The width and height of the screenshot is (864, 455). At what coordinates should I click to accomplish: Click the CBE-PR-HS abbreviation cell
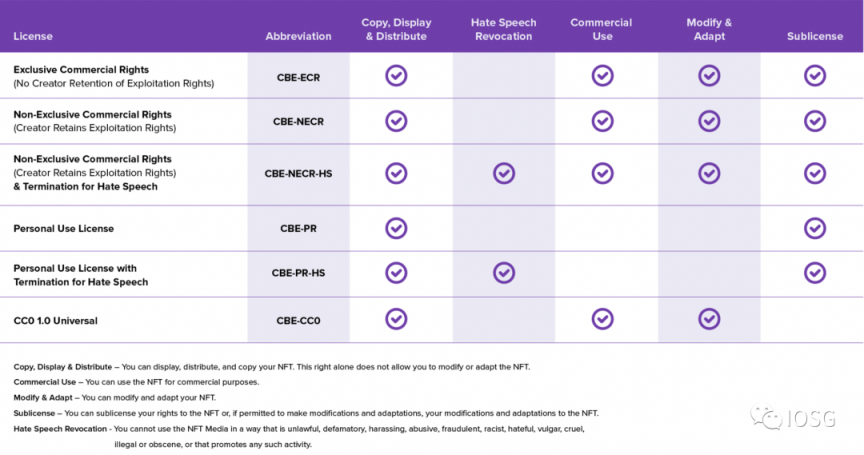(x=298, y=273)
